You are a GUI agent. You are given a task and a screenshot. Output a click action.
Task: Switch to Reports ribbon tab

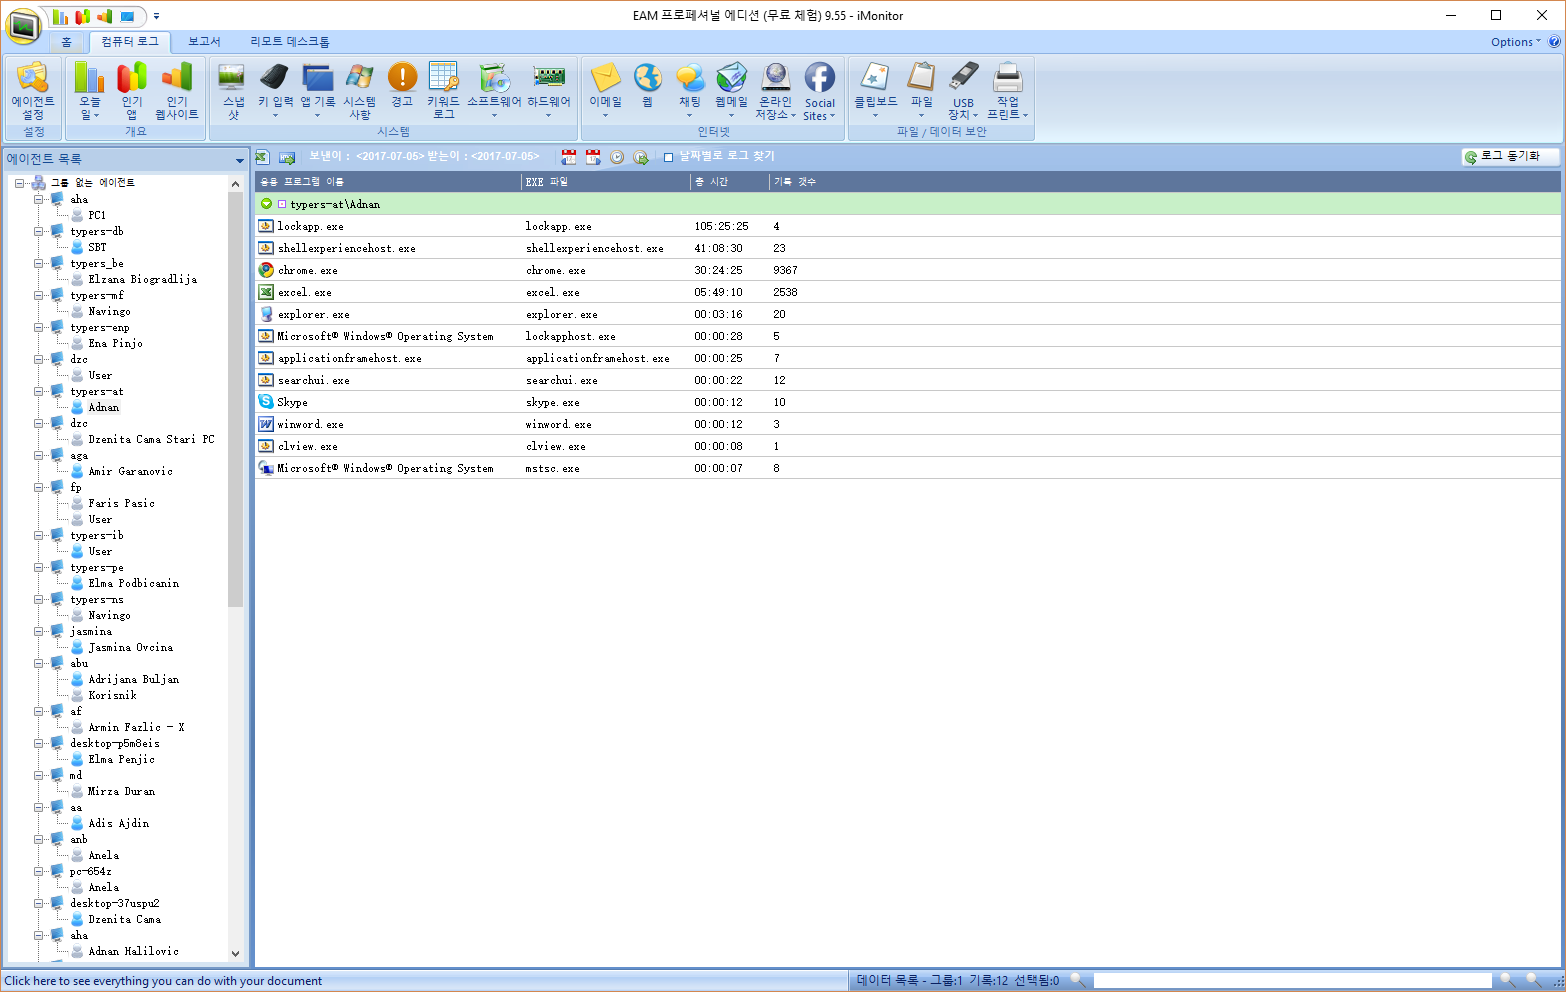coord(204,42)
